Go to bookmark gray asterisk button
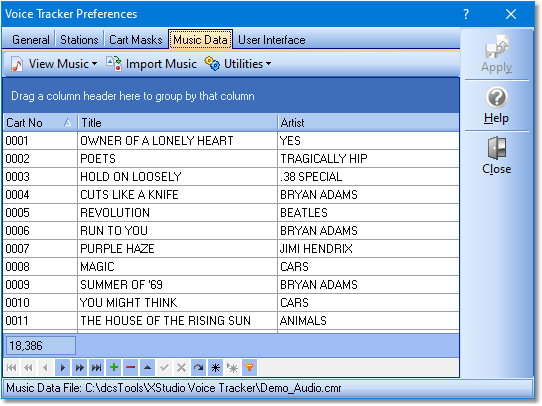The height and width of the screenshot is (406, 542). (232, 368)
